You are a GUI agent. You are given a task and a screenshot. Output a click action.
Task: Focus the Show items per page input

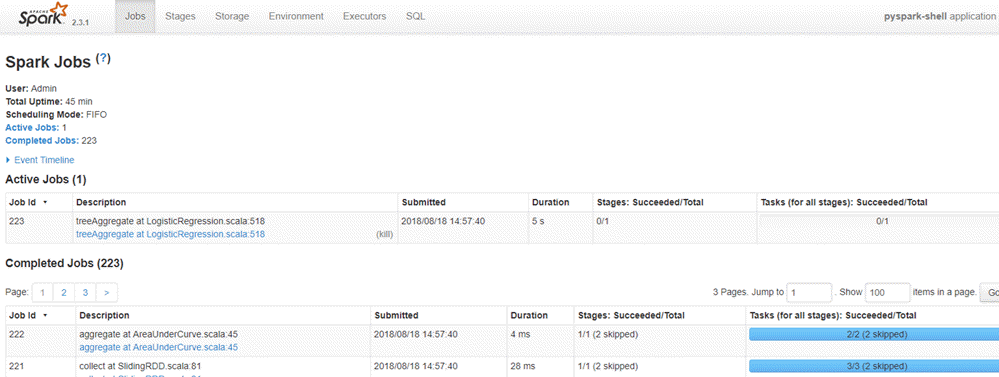click(x=887, y=292)
